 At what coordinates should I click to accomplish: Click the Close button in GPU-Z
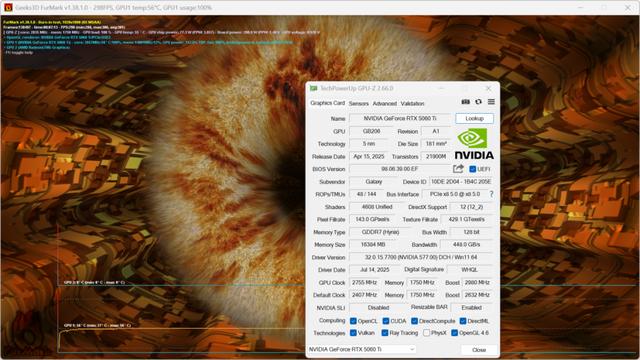[x=479, y=350]
